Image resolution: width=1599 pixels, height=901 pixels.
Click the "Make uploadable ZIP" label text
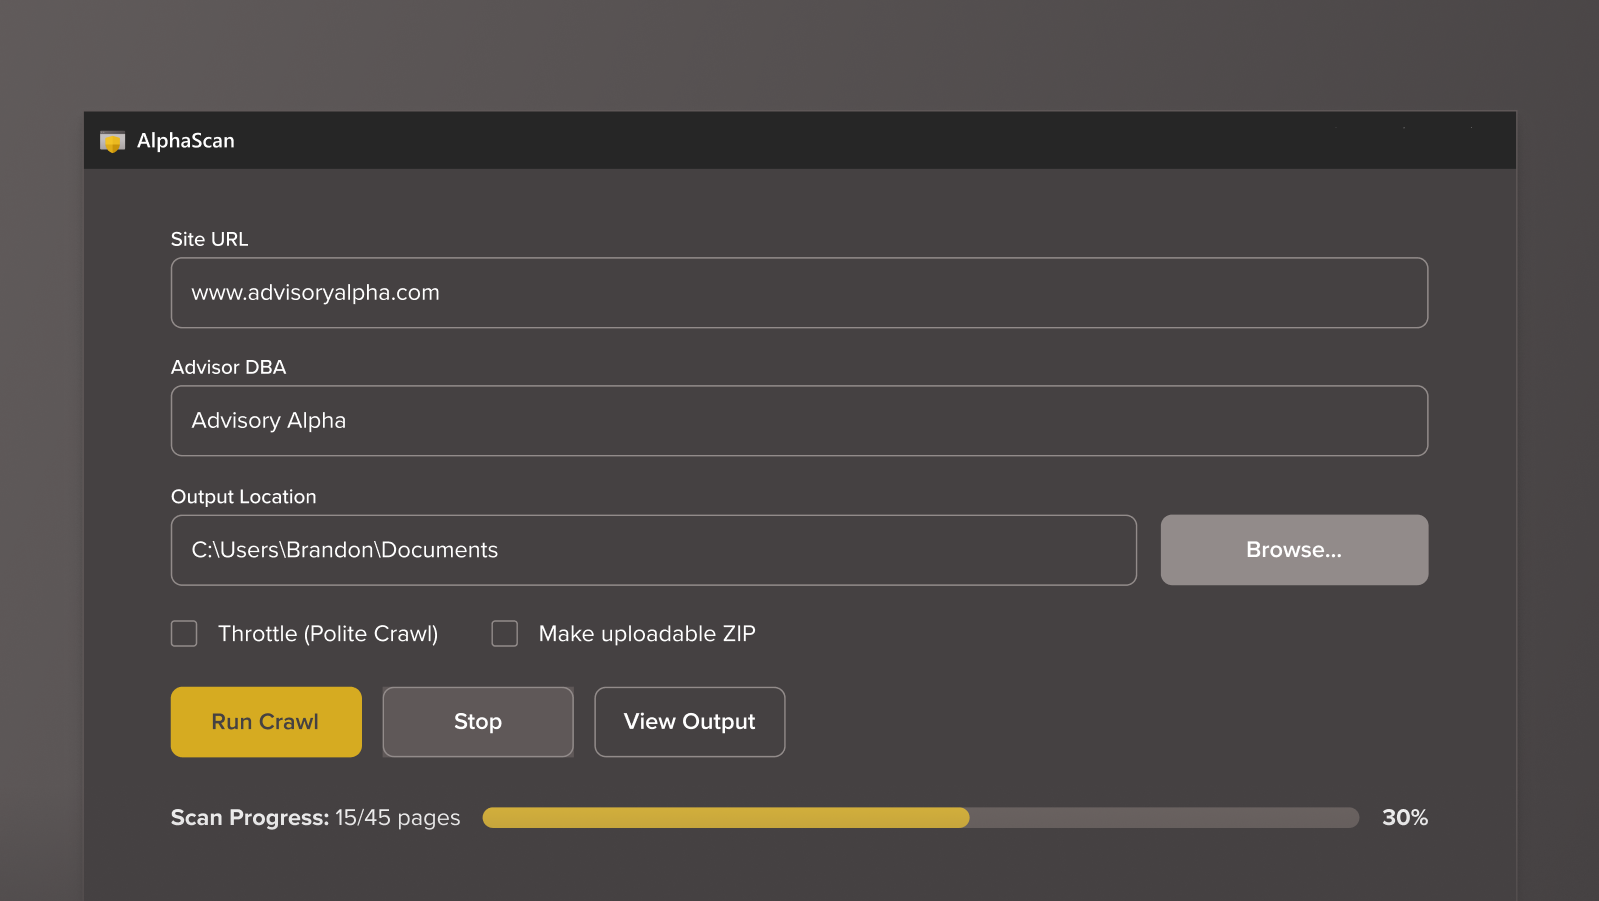coord(647,634)
